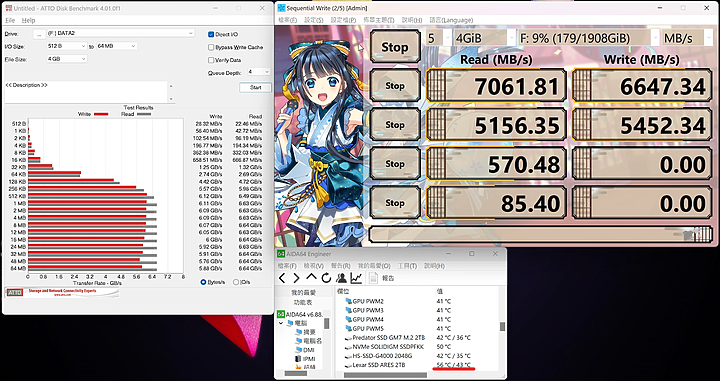Click the large Stop button in CrystalDiskMark

395,47
